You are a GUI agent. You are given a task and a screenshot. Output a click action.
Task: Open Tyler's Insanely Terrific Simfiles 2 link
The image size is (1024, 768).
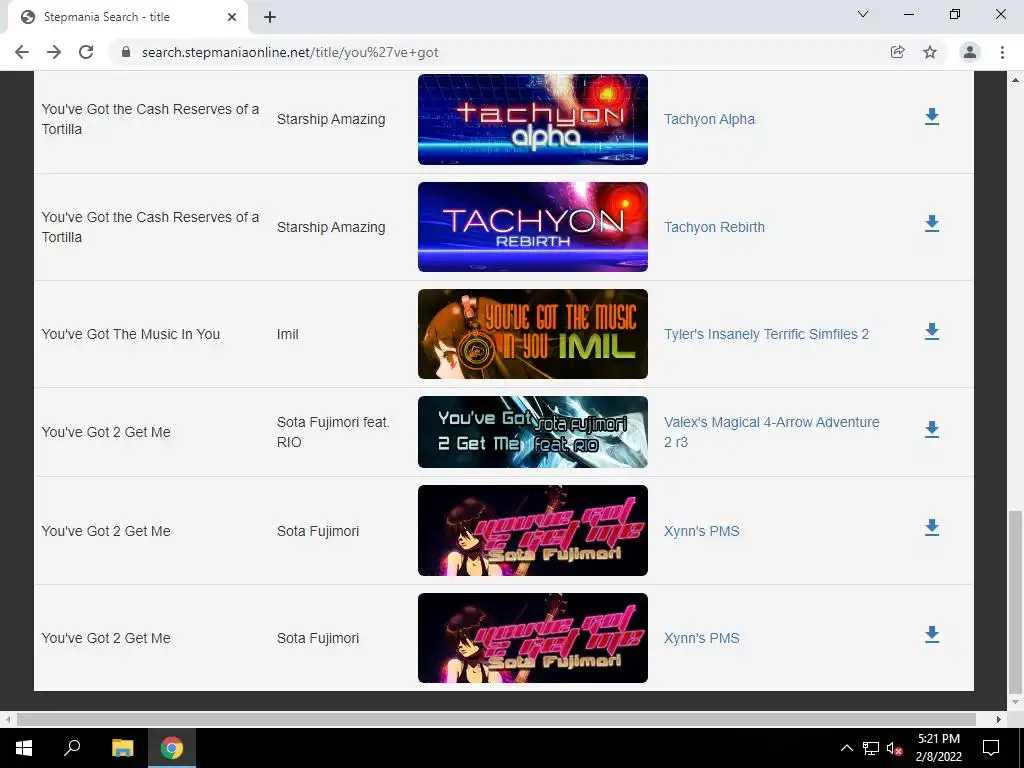(x=766, y=334)
